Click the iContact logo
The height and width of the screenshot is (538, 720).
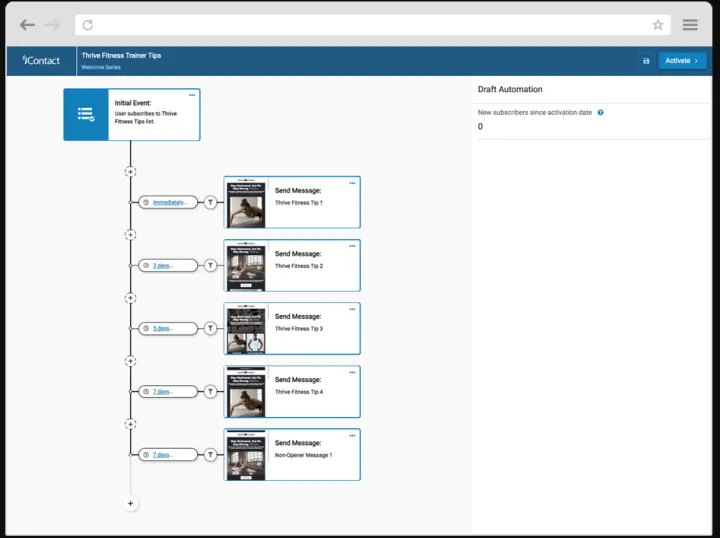(x=41, y=60)
